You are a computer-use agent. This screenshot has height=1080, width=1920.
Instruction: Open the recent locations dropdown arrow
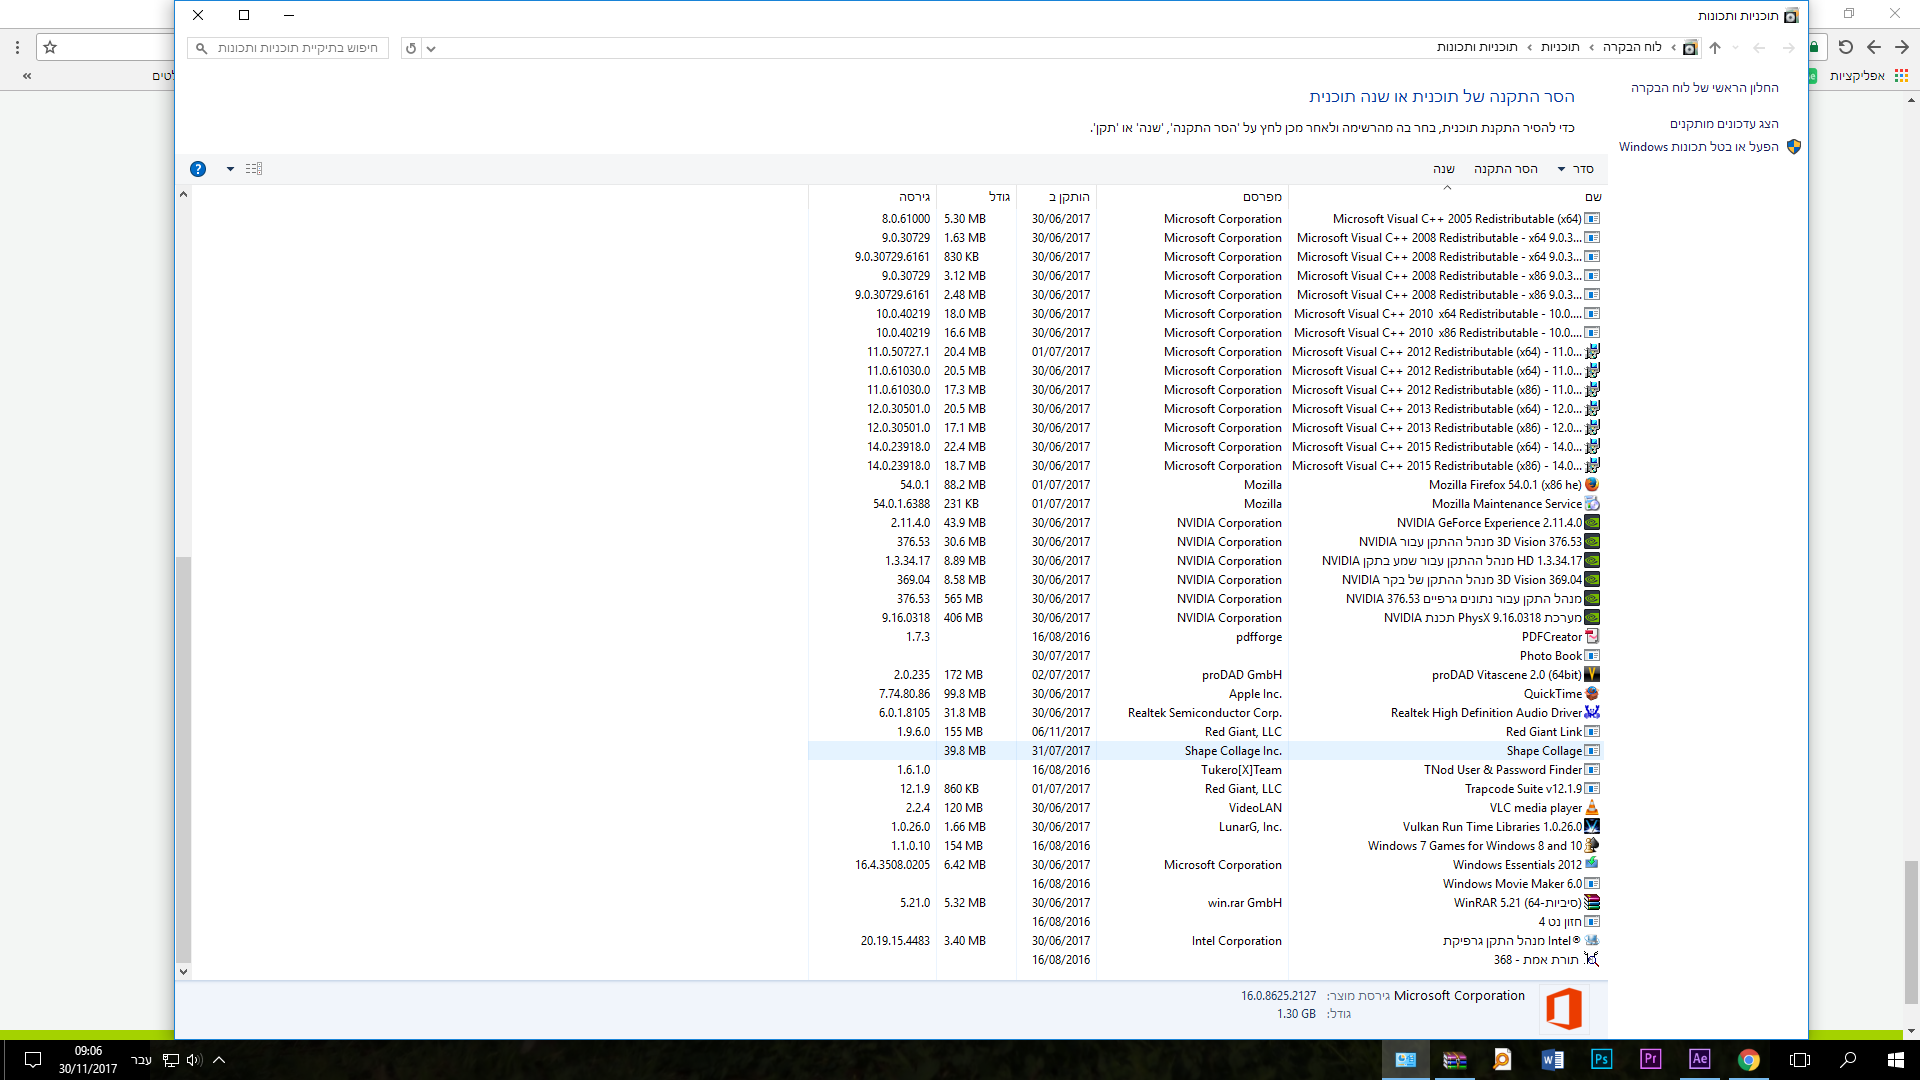coord(1736,48)
